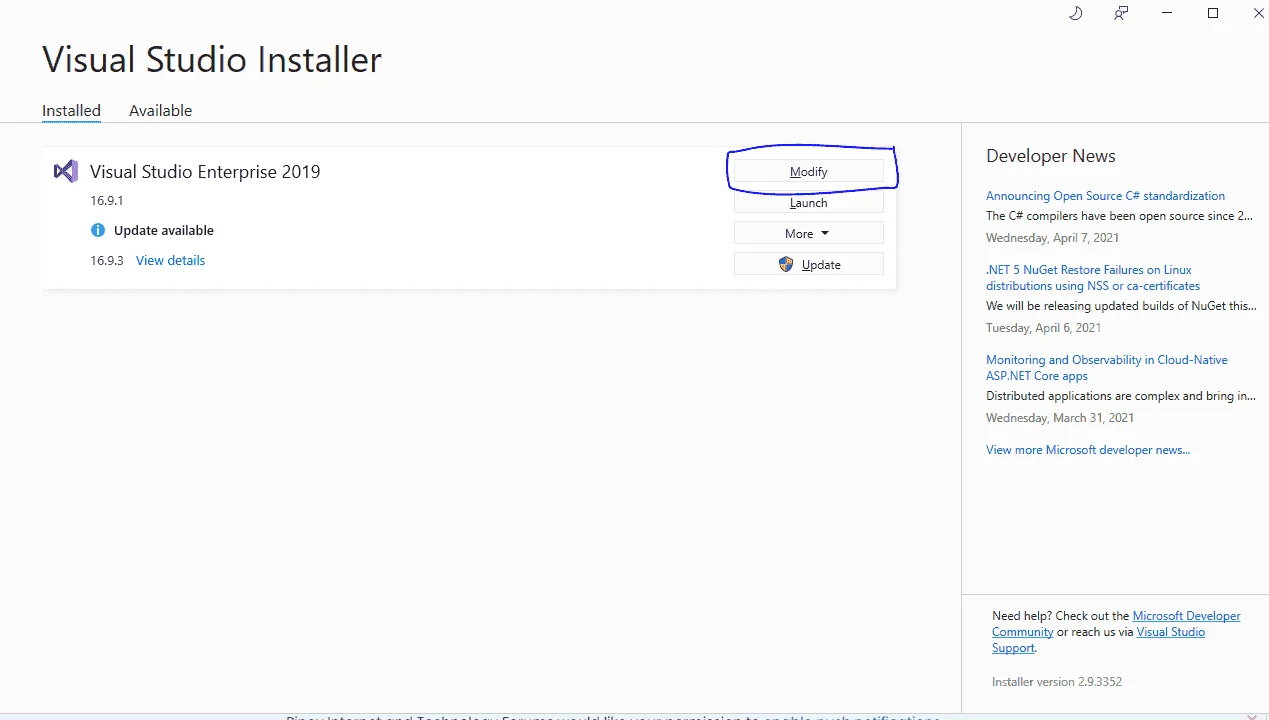Screen dimensions: 1269x720
Task: Open Monitoring and Observability in Cloud-Native article
Action: click(x=1107, y=368)
